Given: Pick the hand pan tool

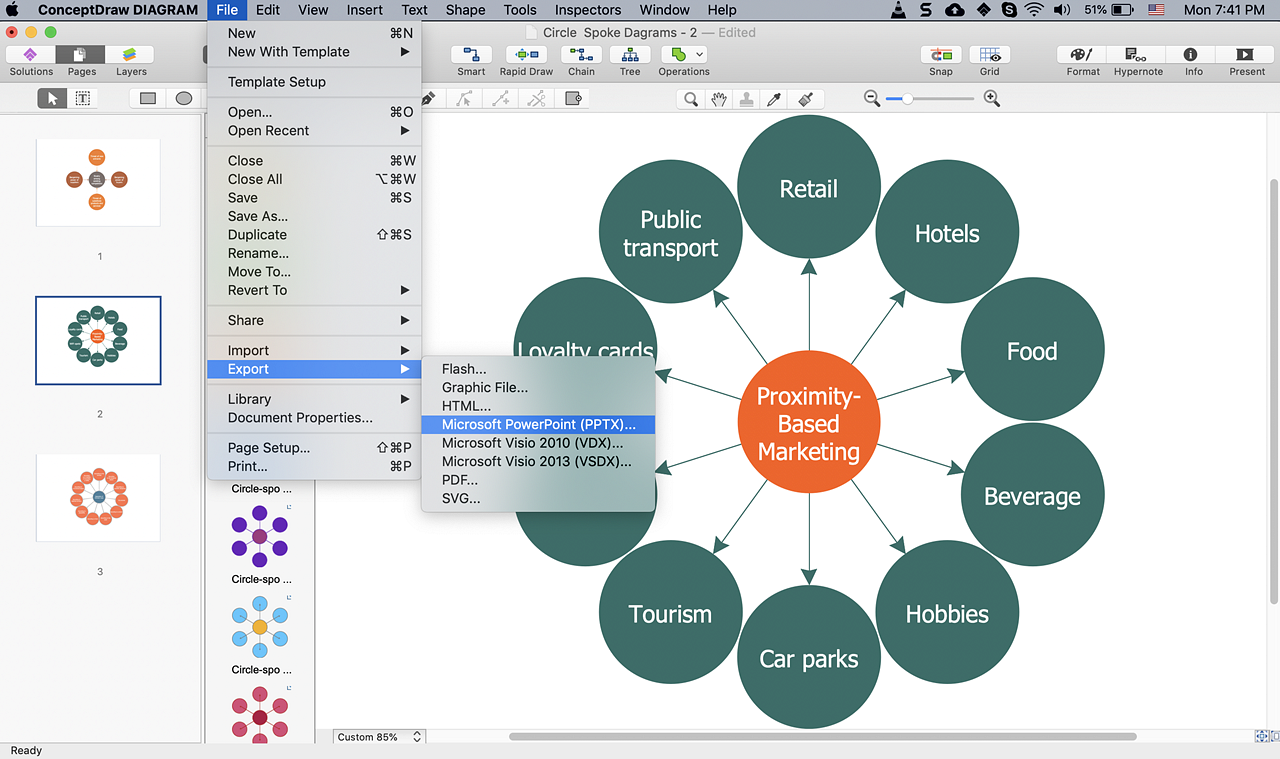Looking at the screenshot, I should click(718, 99).
